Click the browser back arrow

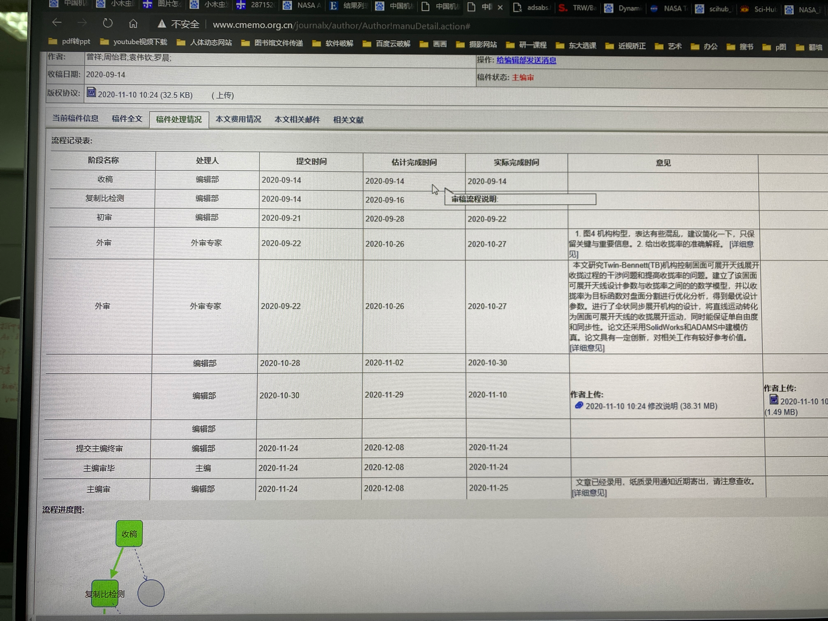click(57, 23)
